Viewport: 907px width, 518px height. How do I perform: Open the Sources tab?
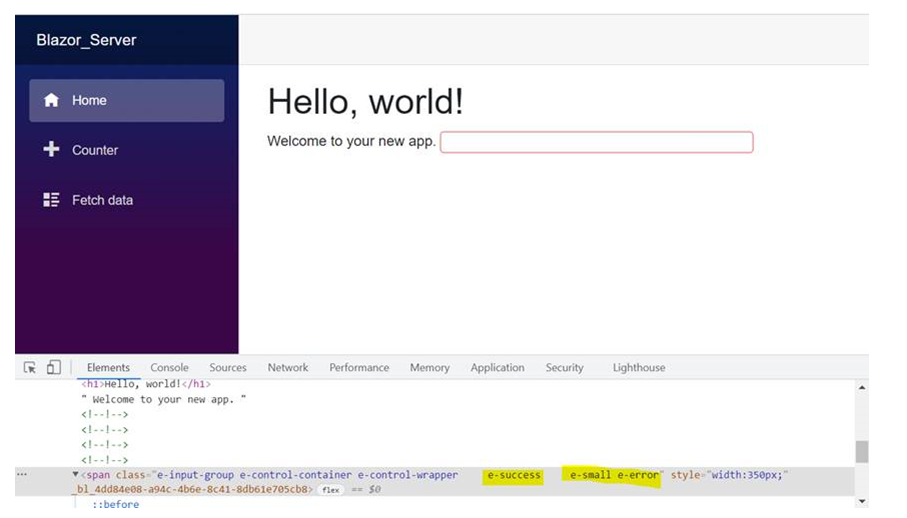tap(228, 368)
